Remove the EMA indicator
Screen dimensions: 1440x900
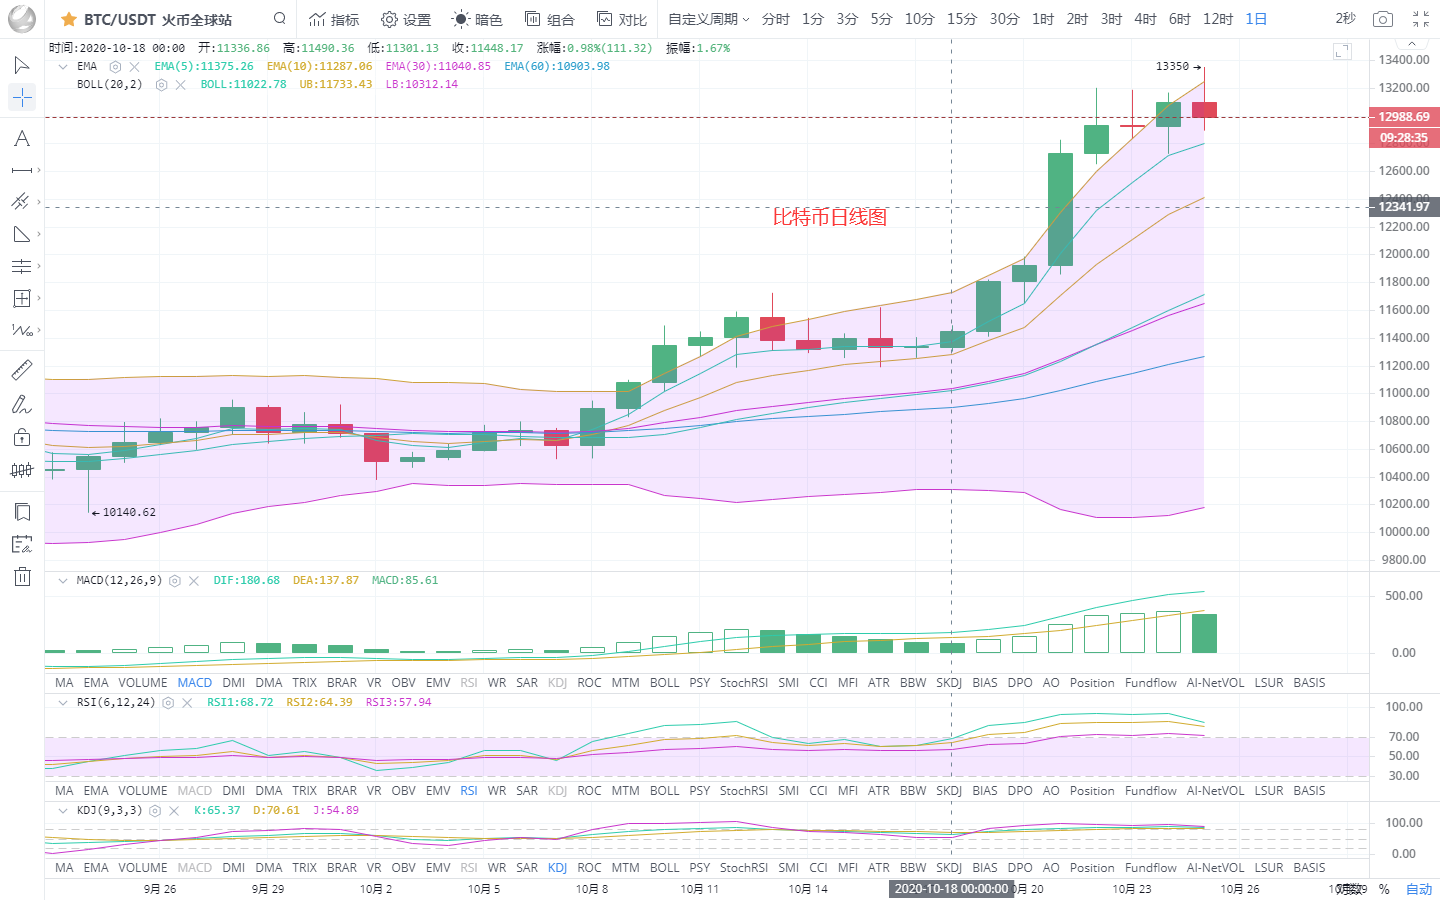[x=134, y=67]
